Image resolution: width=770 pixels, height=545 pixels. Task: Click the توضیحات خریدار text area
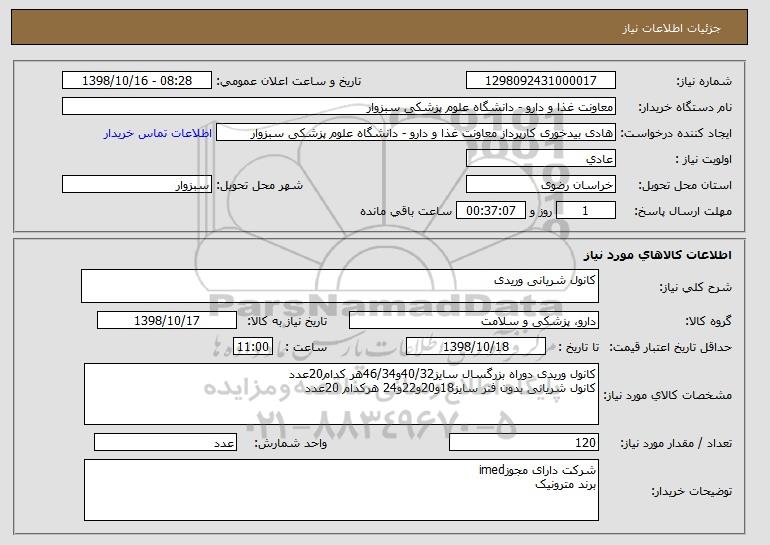coord(341,490)
